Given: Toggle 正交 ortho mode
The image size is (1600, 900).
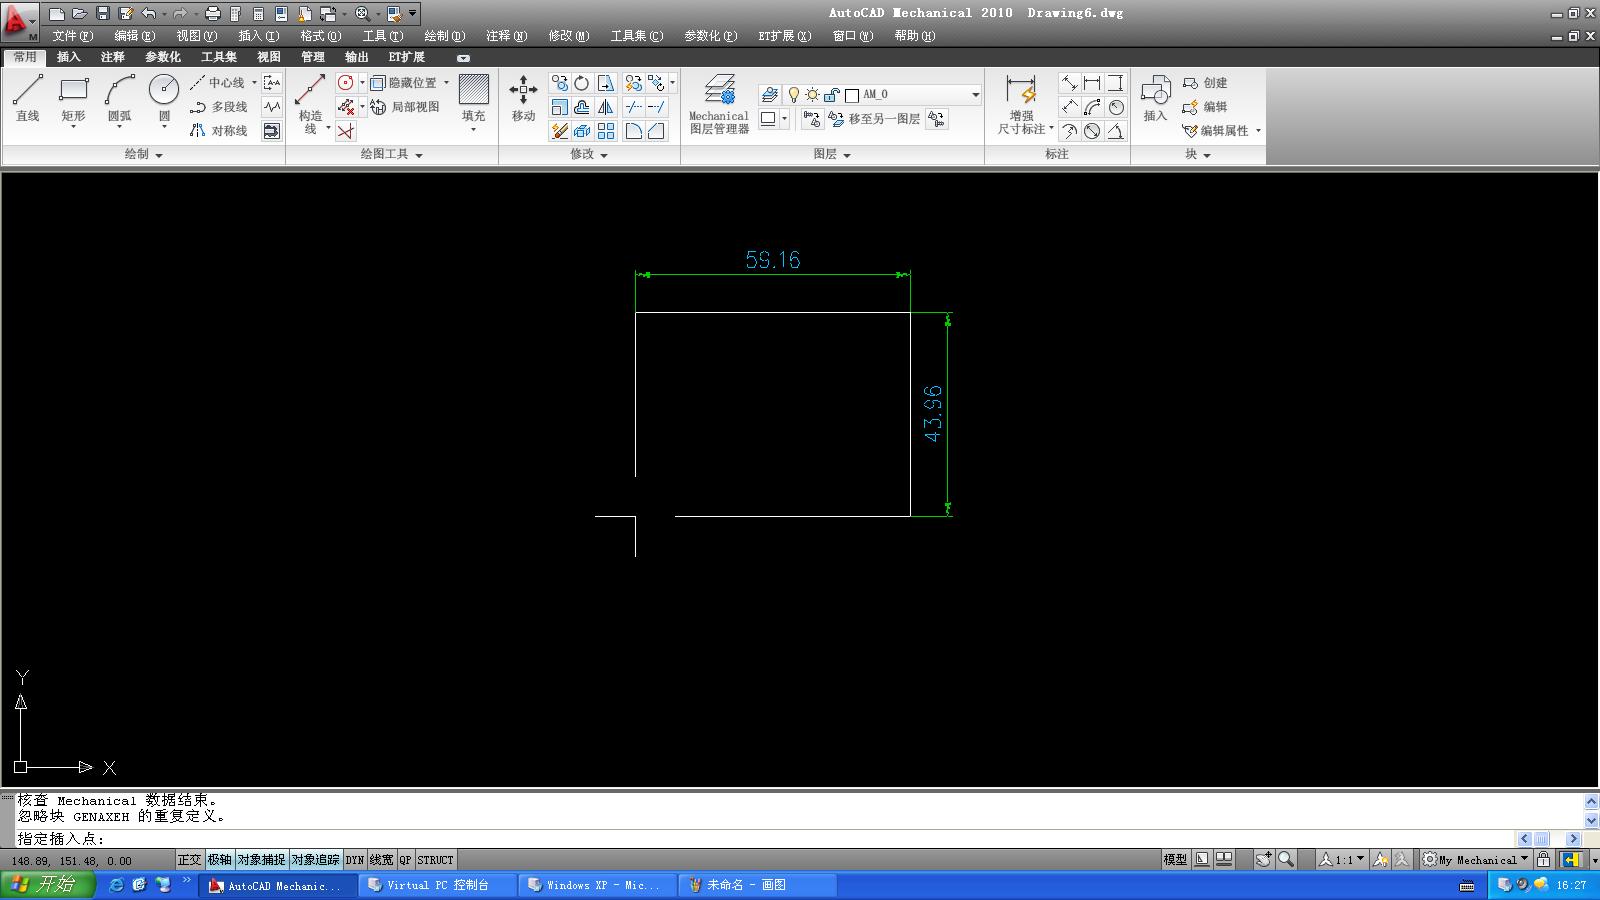Looking at the screenshot, I should tap(189, 860).
